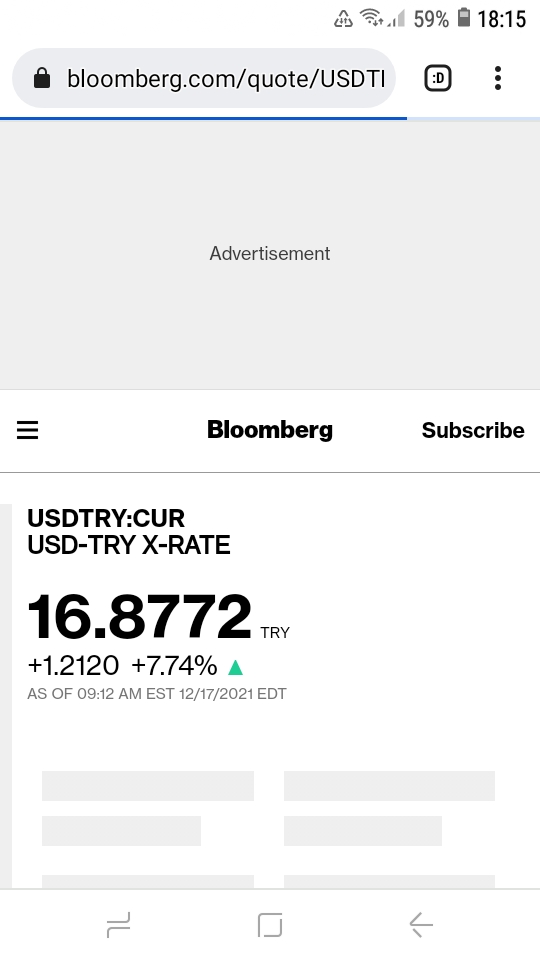Open the Bloomberg hamburger menu
Screen dimensions: 540x960
click(x=28, y=430)
